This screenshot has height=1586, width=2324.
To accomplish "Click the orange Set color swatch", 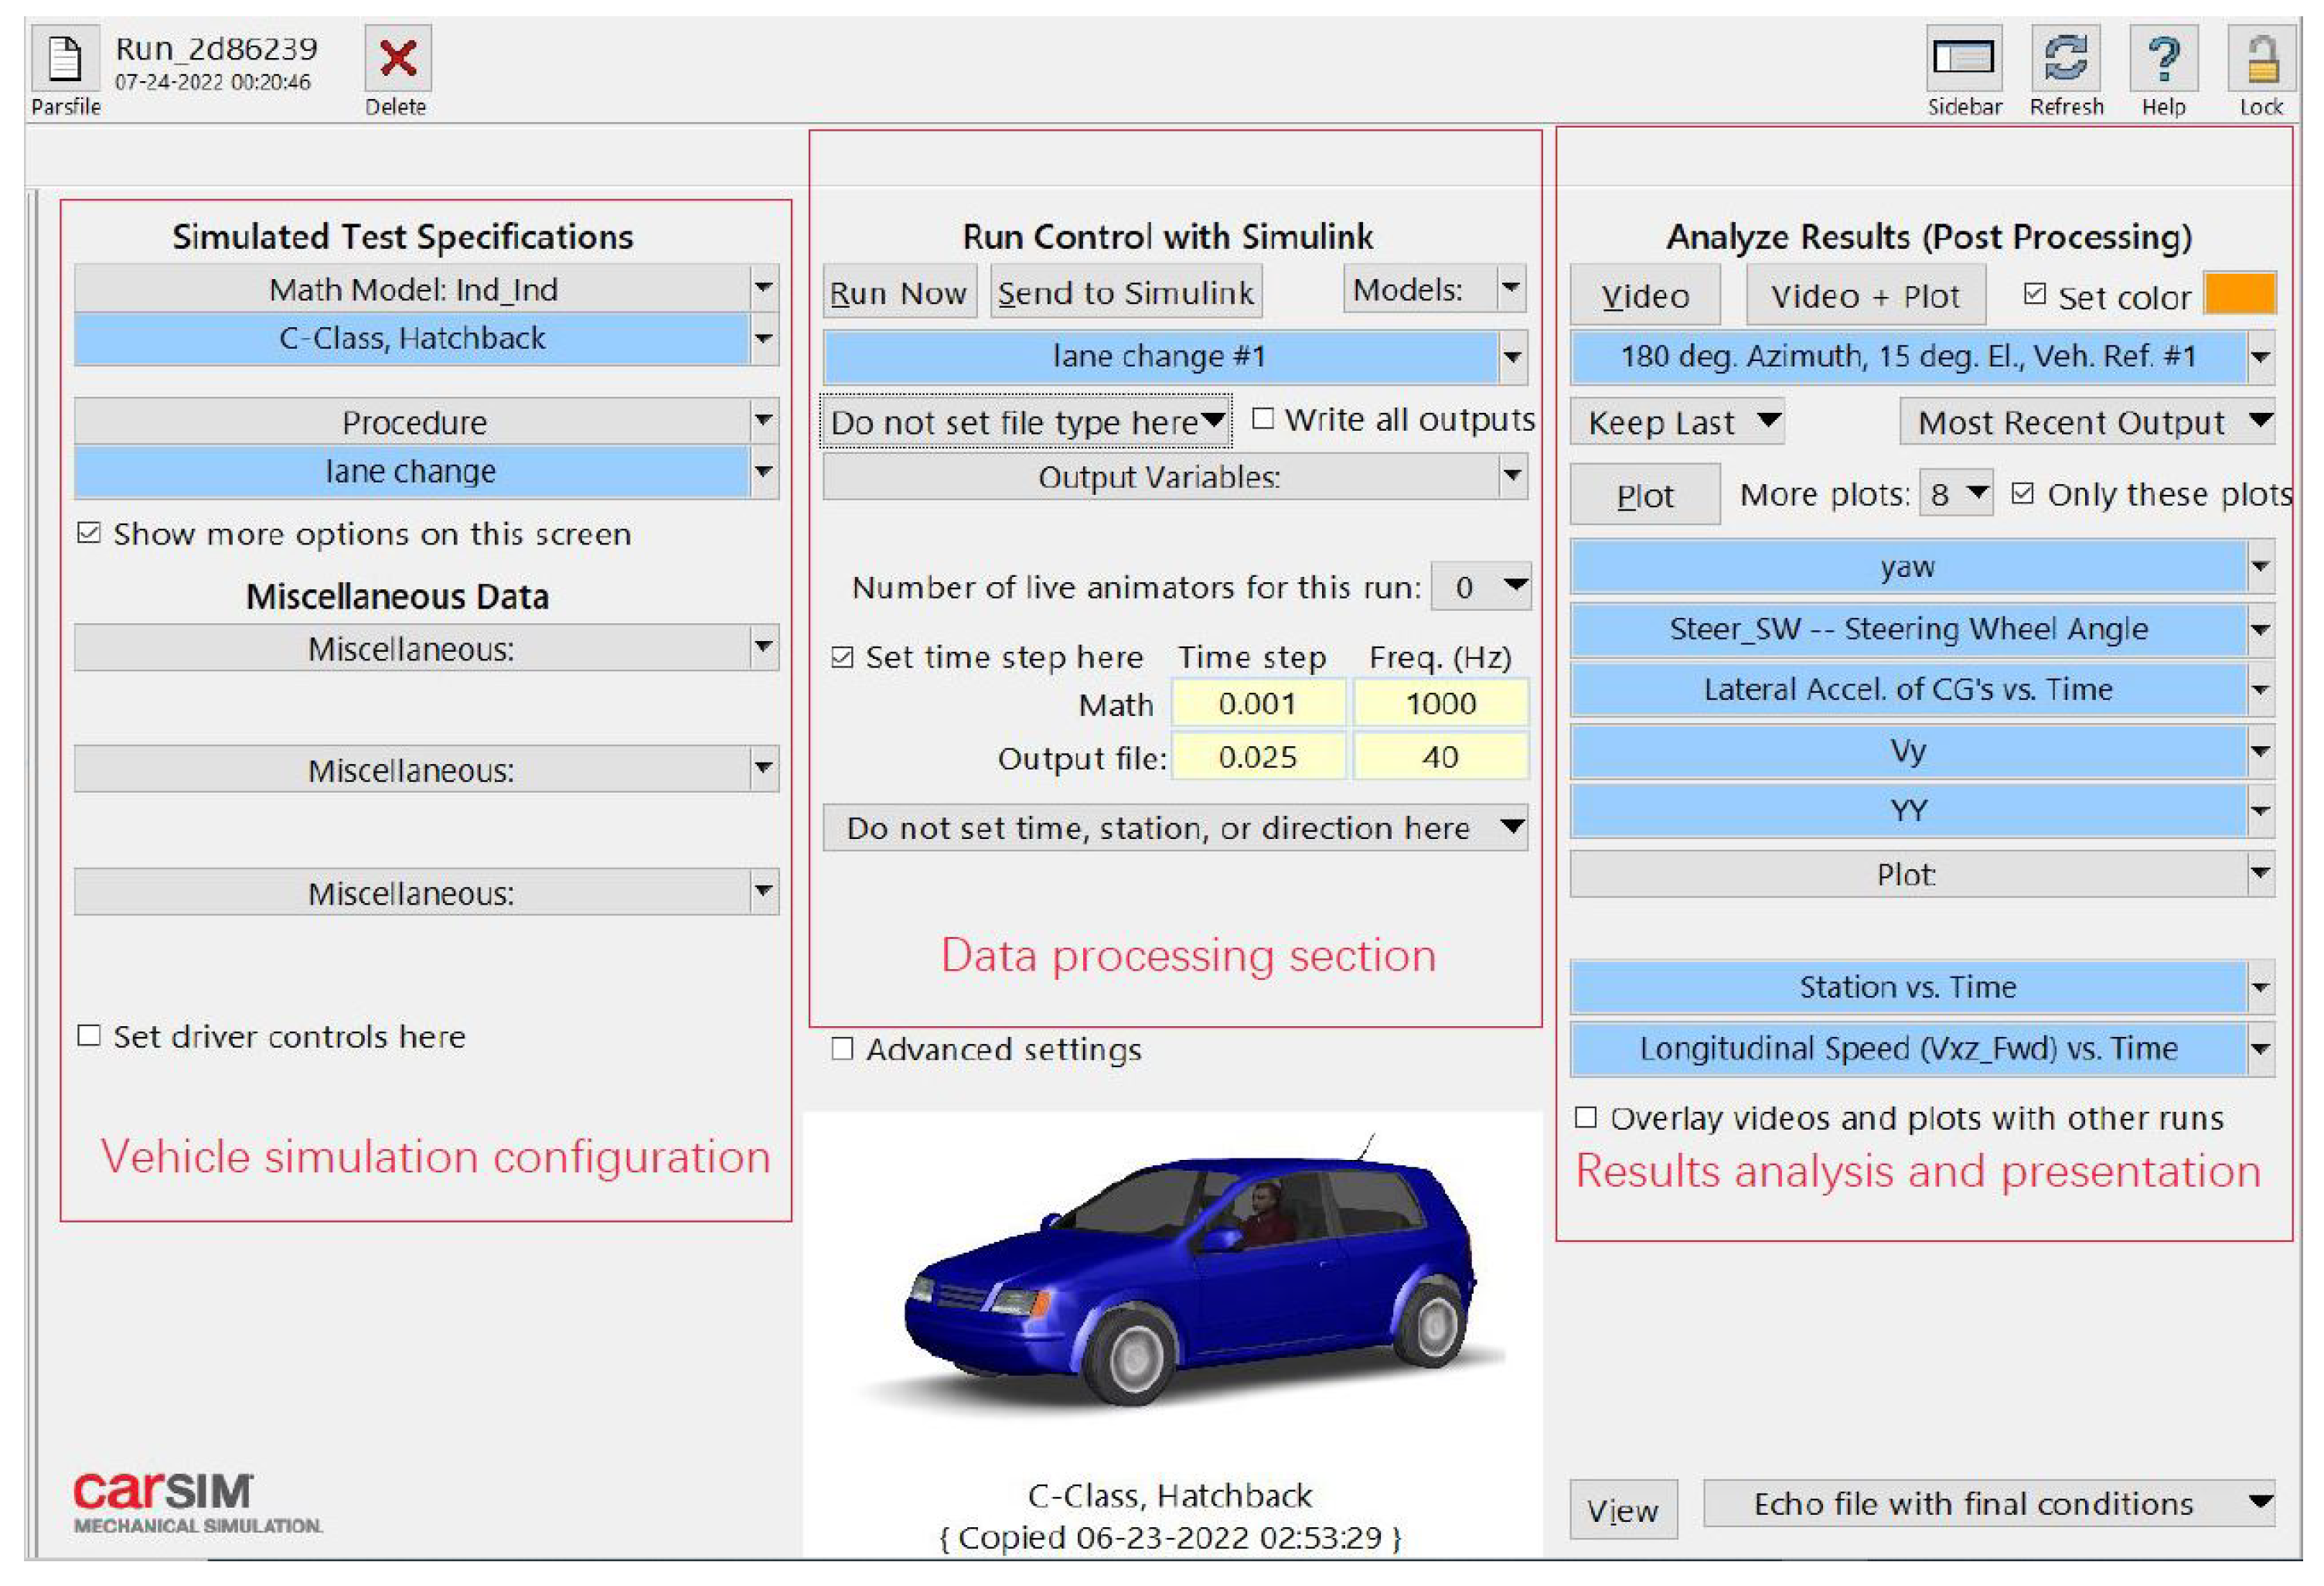I will (2240, 293).
